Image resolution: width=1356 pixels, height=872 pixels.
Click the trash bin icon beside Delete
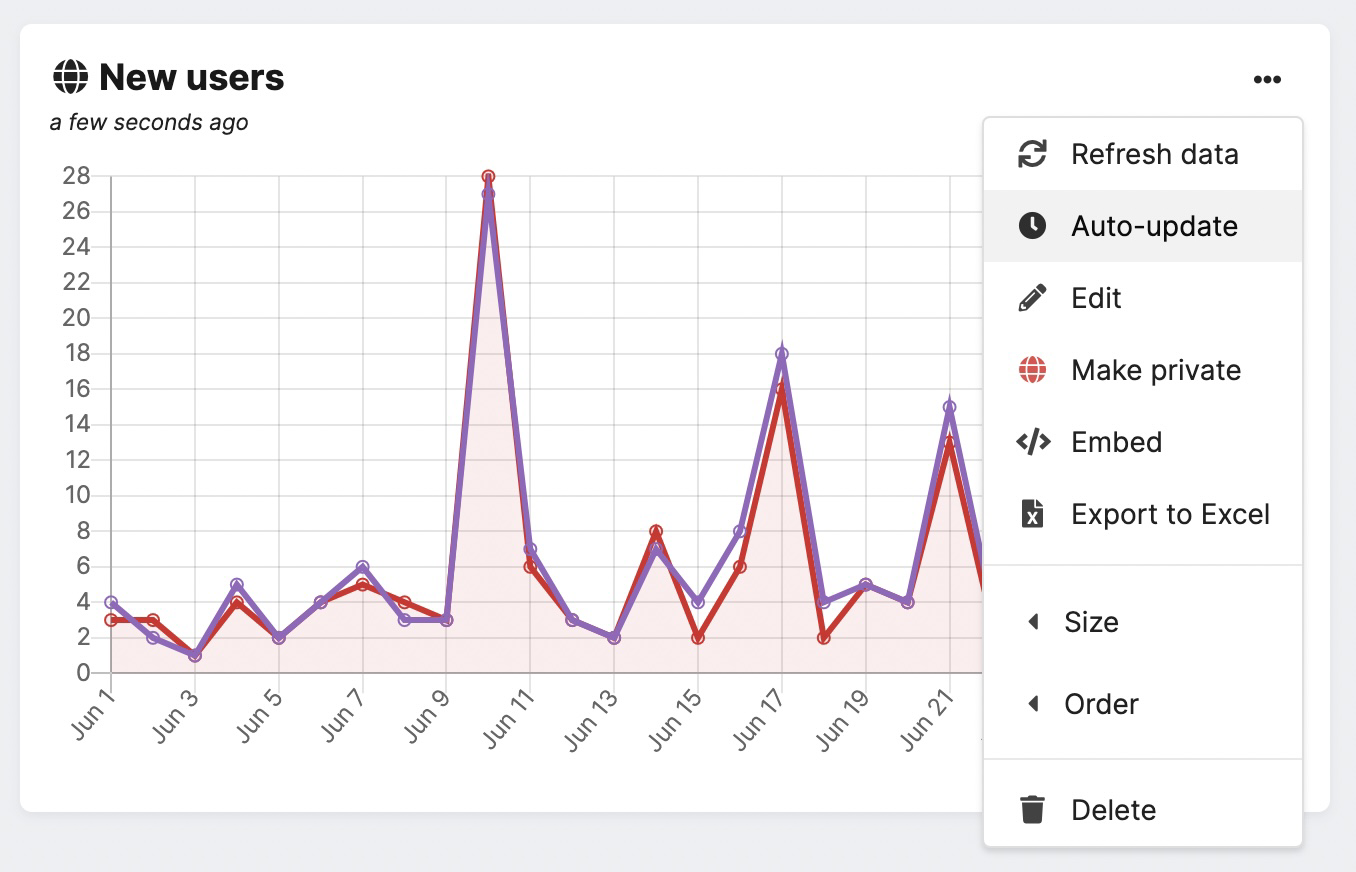click(1031, 809)
